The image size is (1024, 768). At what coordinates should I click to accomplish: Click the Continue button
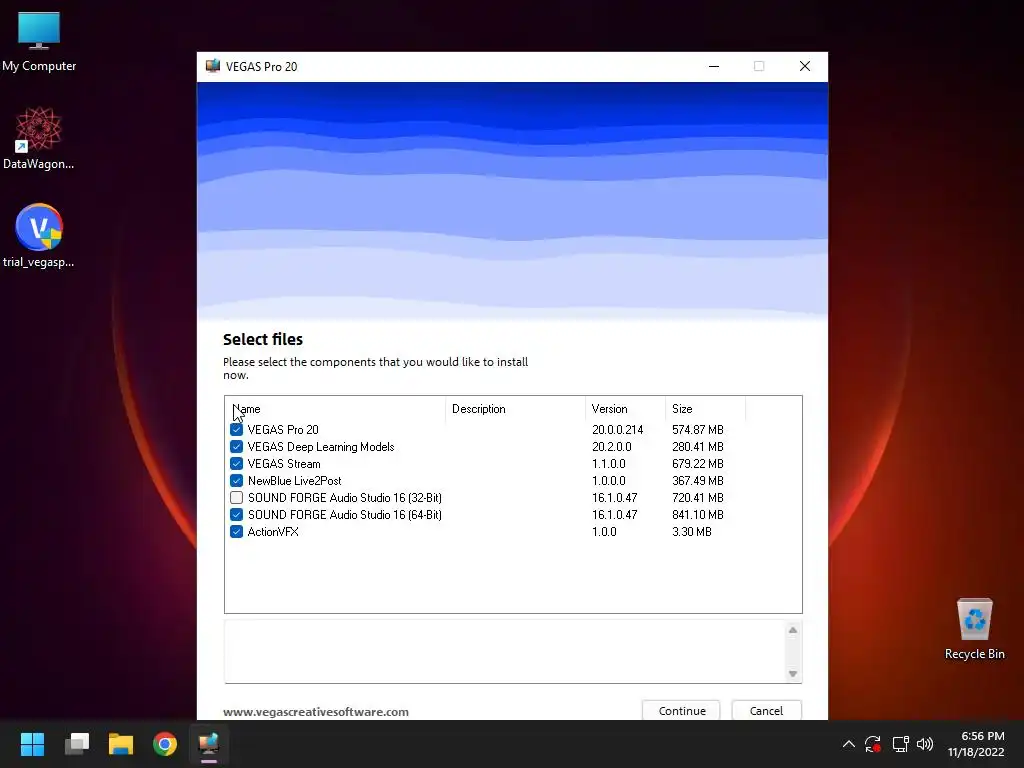pos(681,711)
